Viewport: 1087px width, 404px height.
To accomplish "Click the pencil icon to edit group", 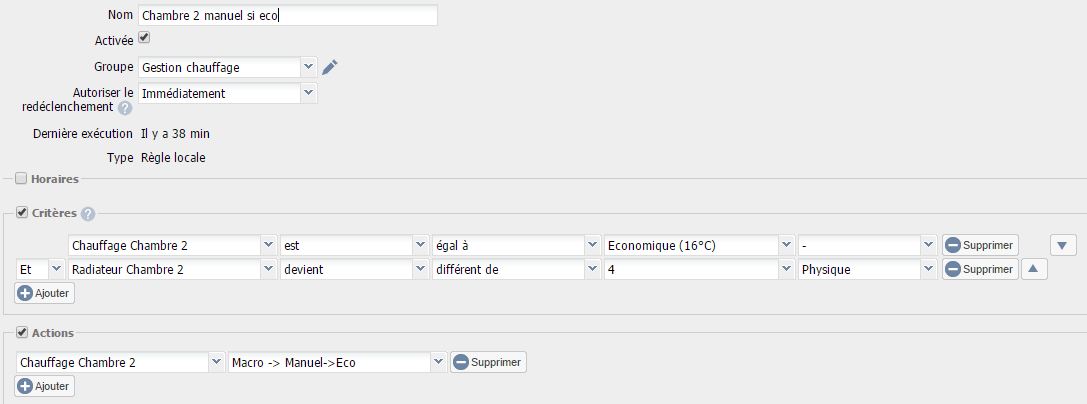I will (x=330, y=67).
